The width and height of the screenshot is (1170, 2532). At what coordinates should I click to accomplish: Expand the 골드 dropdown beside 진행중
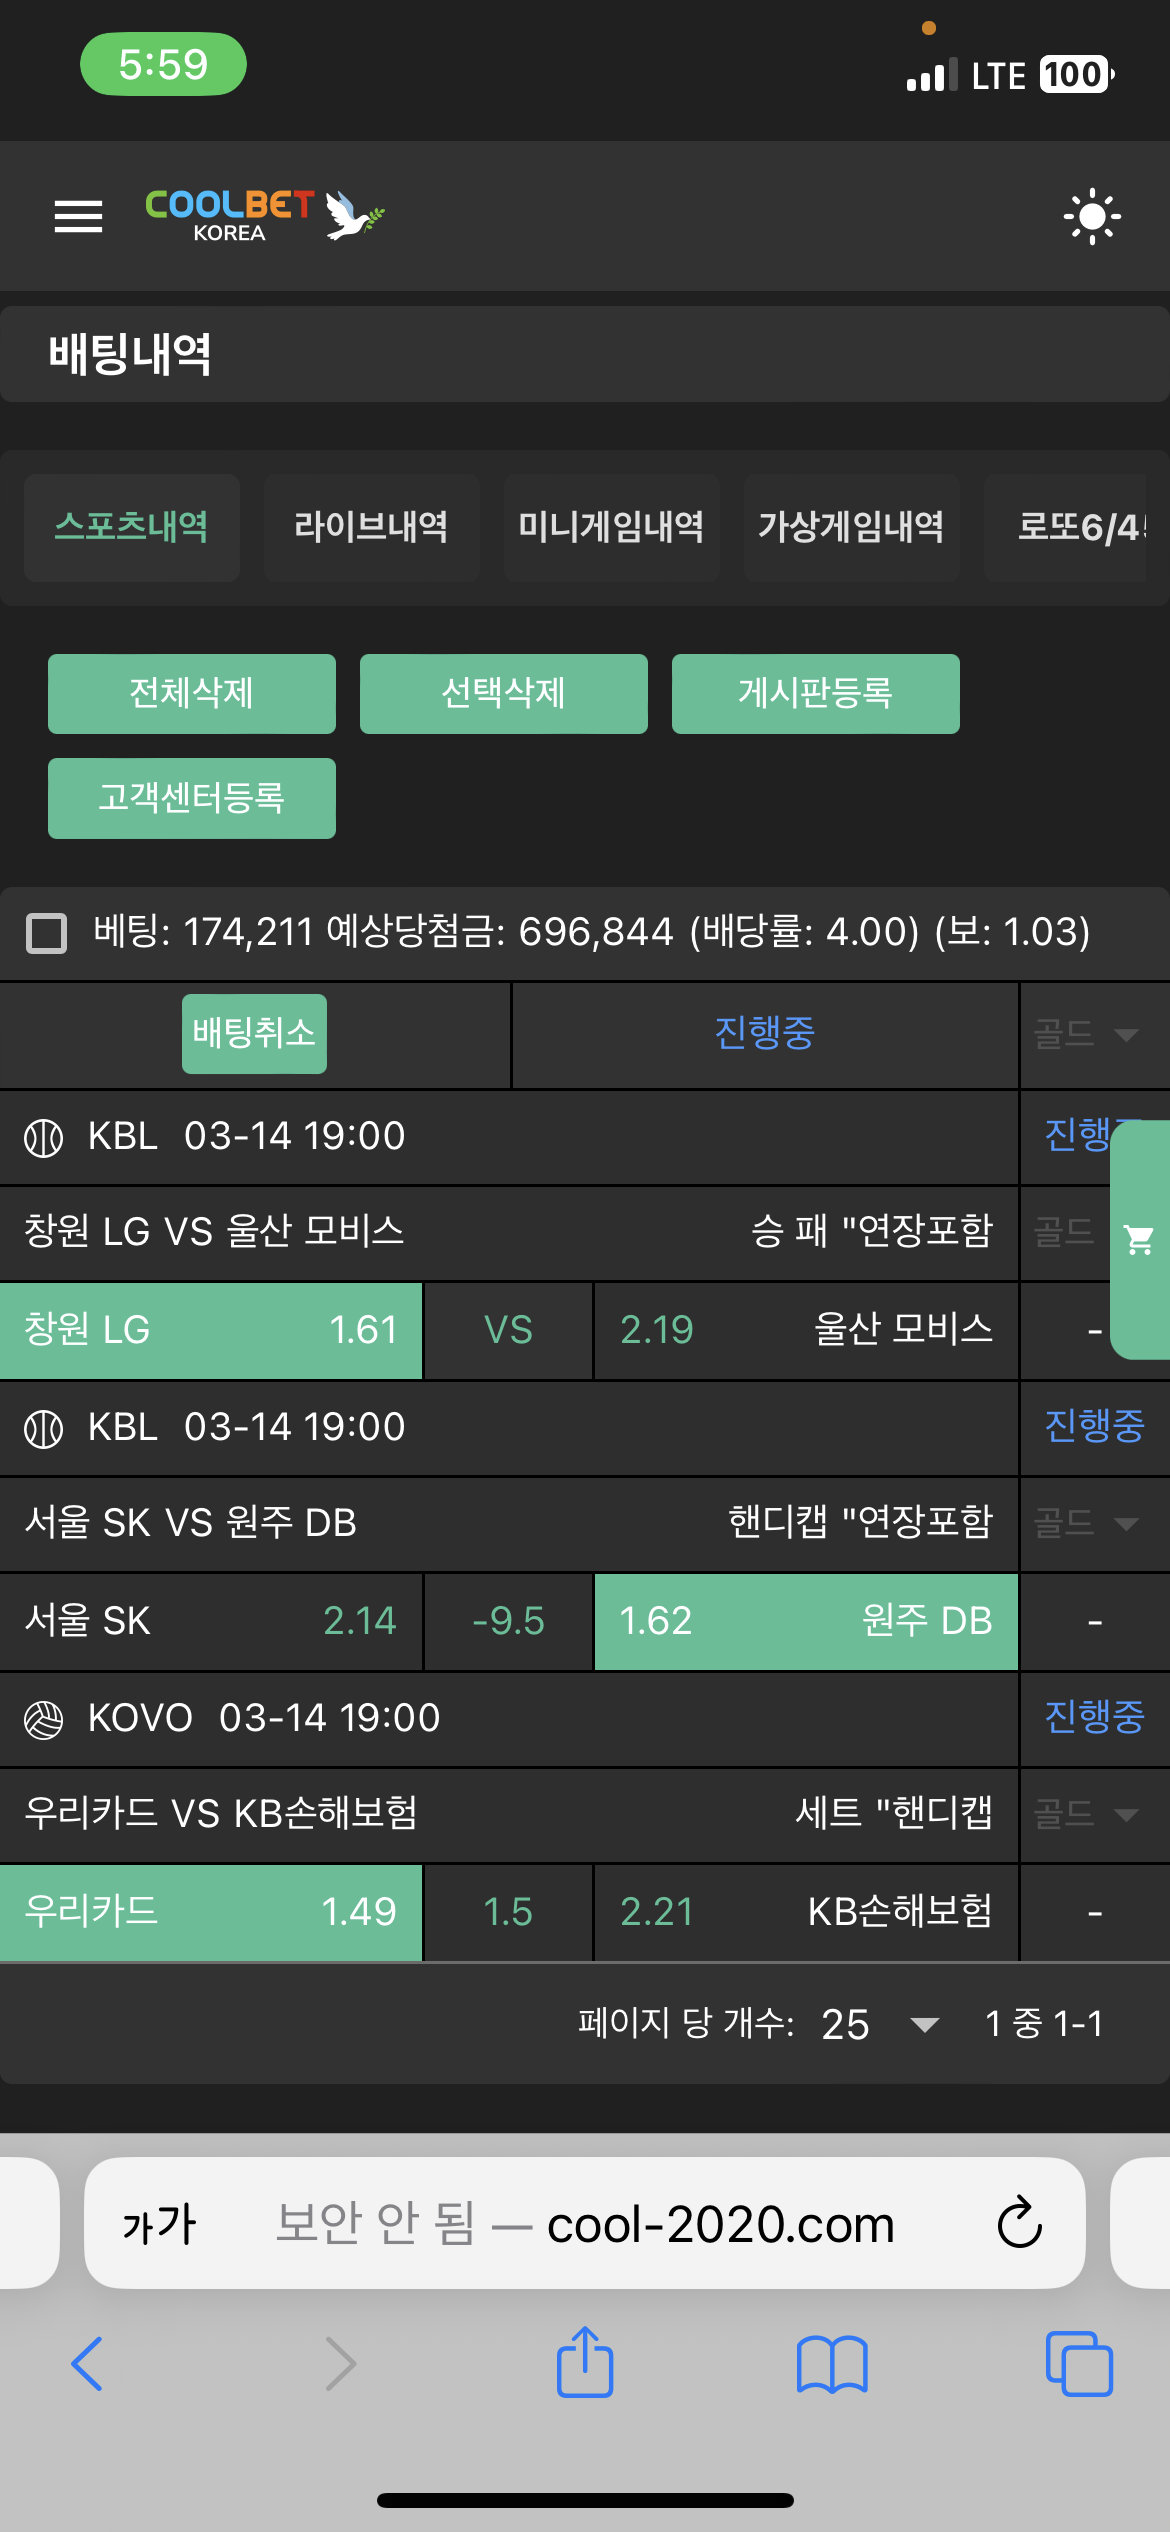pyautogui.click(x=1087, y=1034)
